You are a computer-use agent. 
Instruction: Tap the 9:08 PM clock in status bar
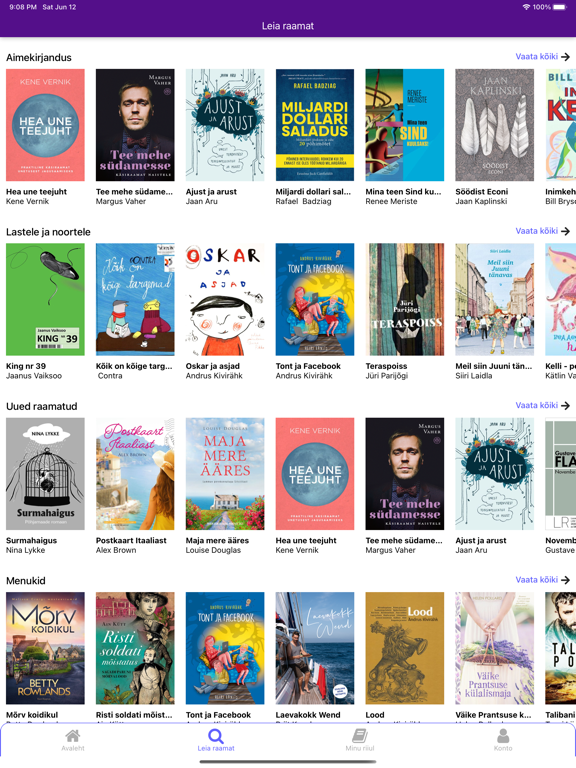pos(23,7)
